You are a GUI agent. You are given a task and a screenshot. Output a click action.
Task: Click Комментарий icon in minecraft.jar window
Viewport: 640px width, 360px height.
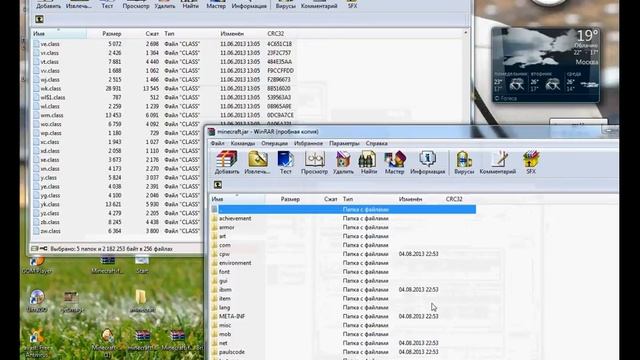[x=498, y=162]
